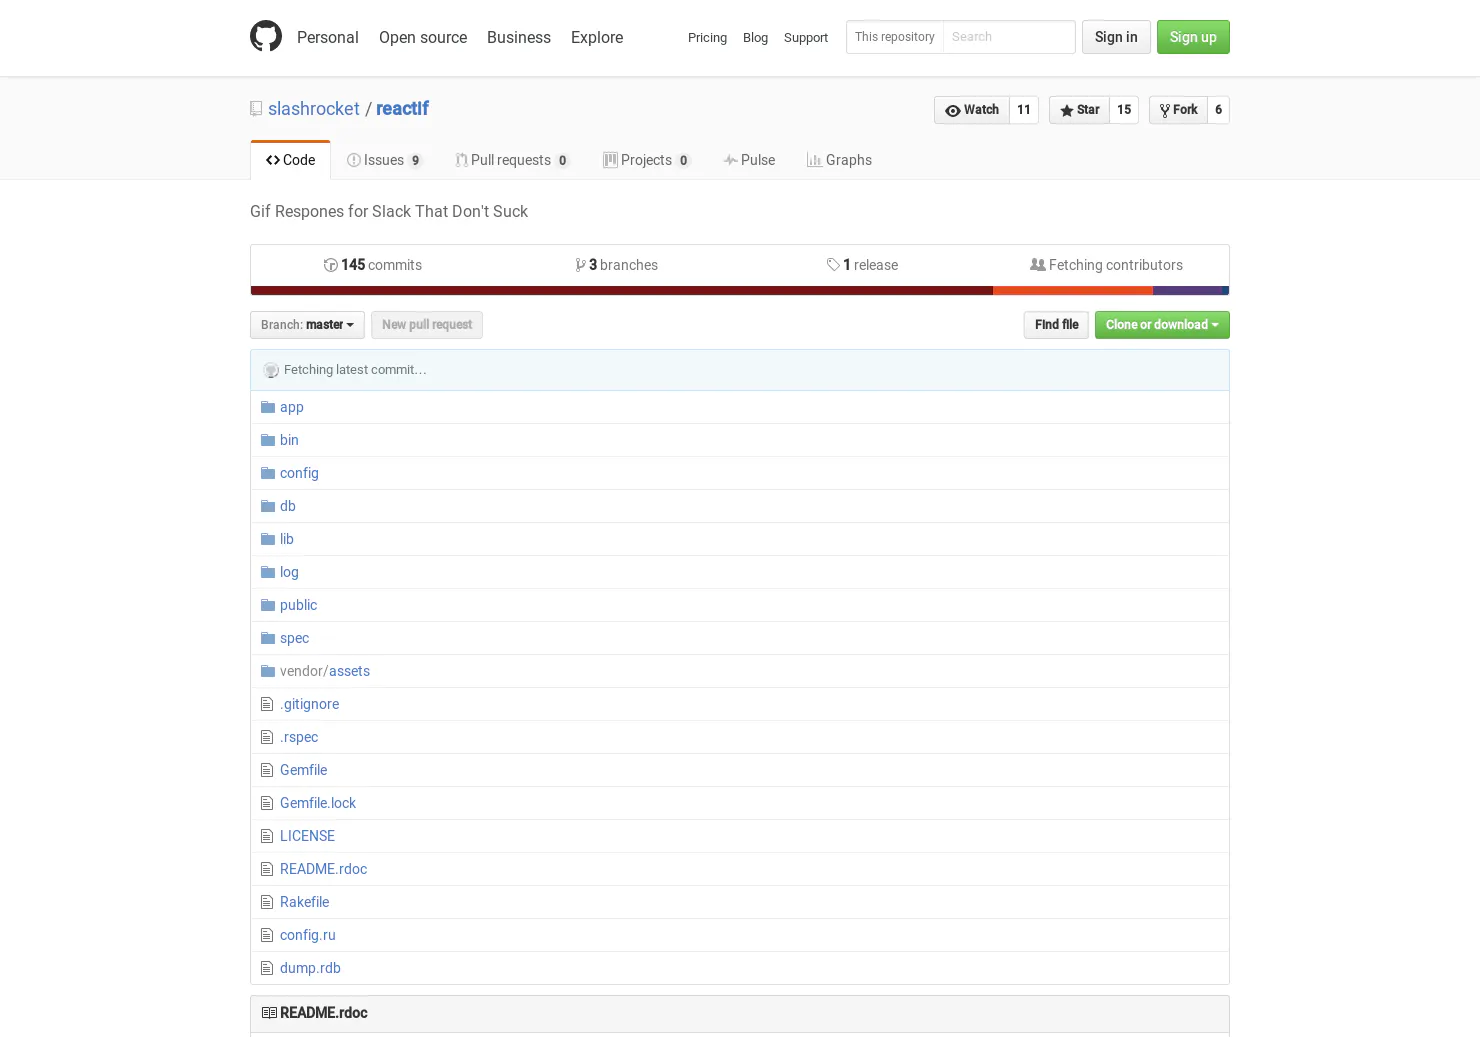1480x1037 pixels.
Task: Click the dark red language bar segment
Action: click(x=622, y=291)
